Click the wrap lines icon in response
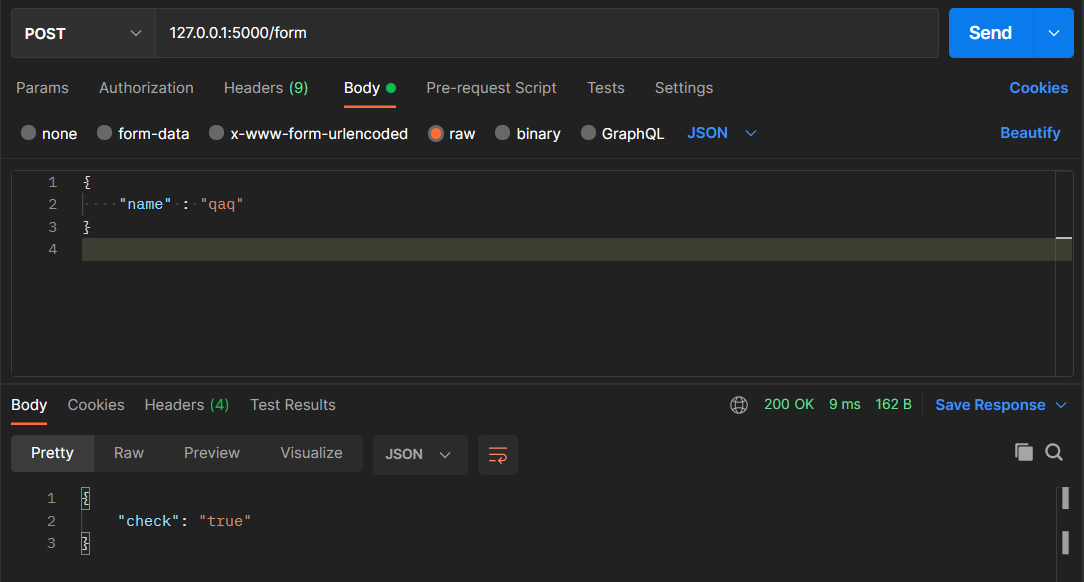This screenshot has width=1084, height=582. (x=497, y=455)
